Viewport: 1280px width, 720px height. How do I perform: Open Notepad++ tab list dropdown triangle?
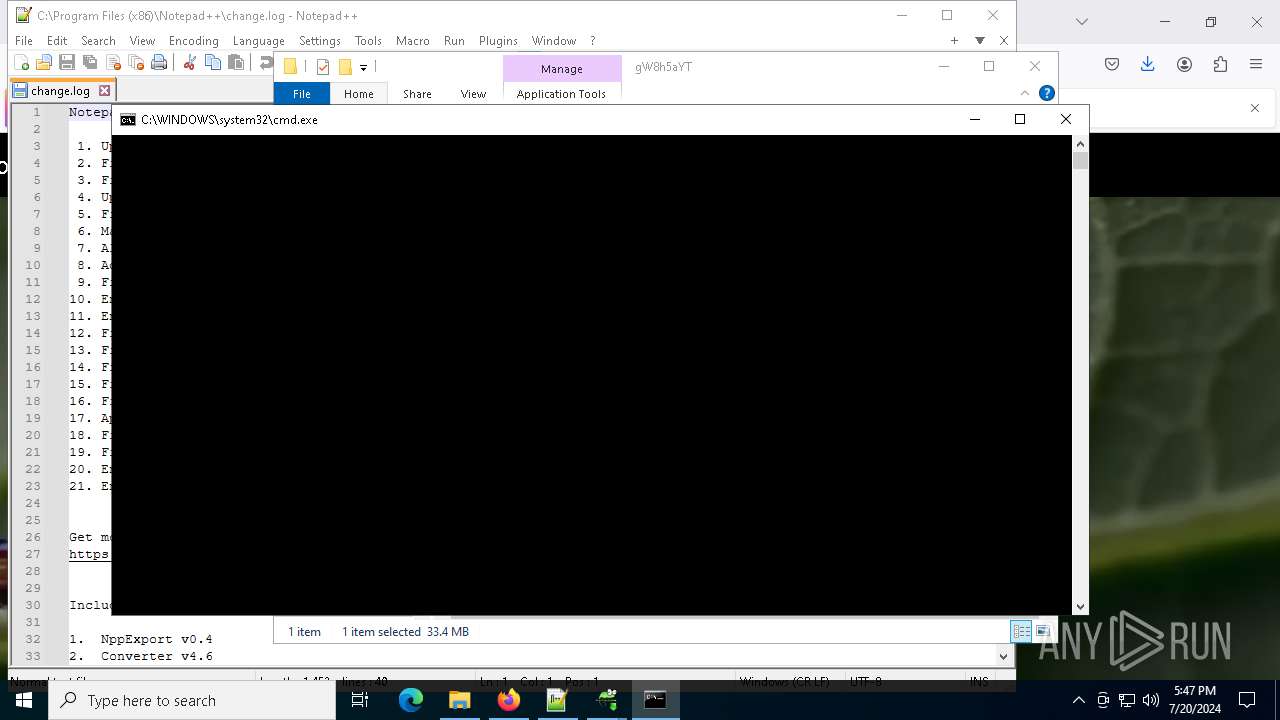[x=980, y=41]
